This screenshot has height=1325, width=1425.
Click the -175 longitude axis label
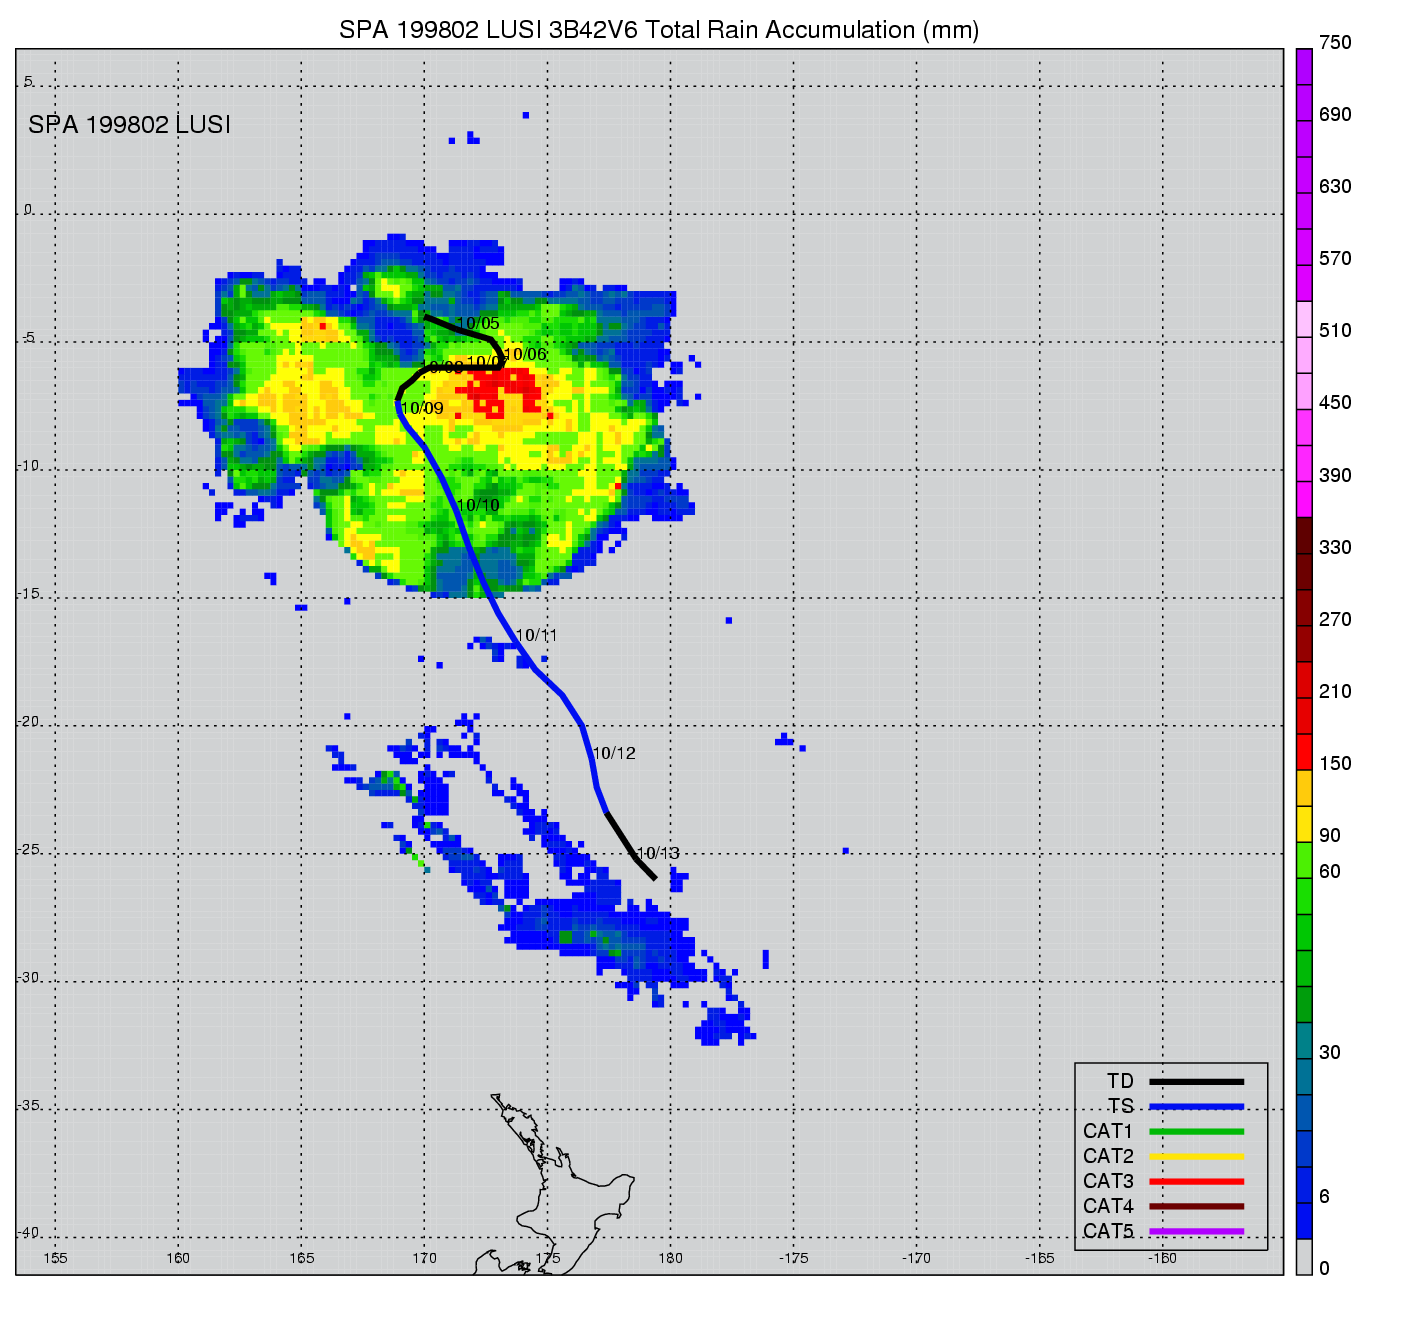click(x=794, y=1258)
